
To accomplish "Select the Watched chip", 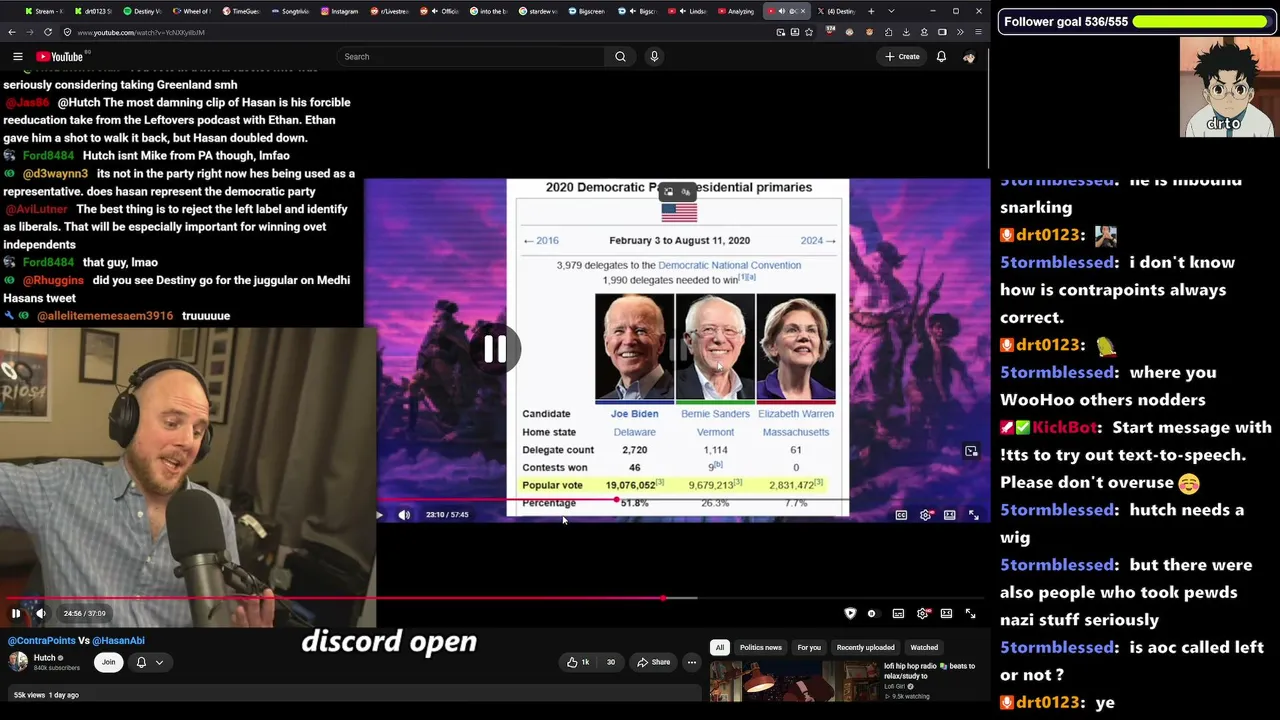I will (924, 648).
